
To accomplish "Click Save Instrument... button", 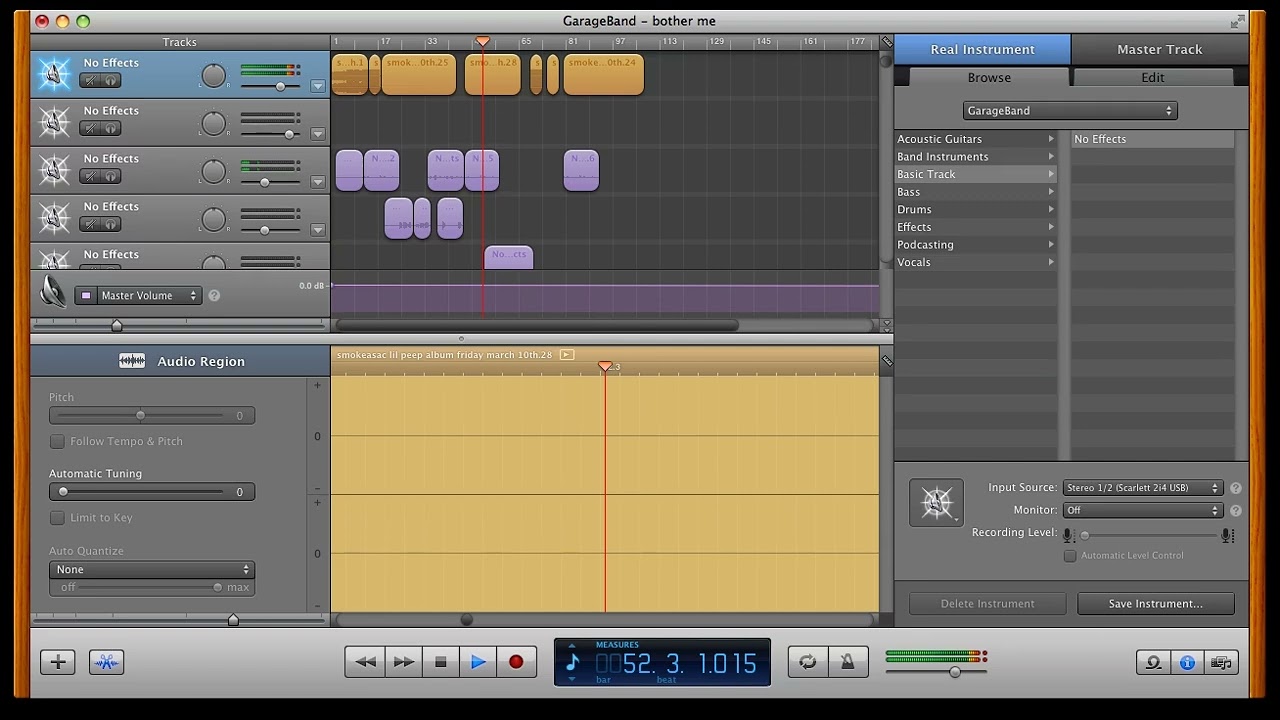I will click(x=1155, y=604).
